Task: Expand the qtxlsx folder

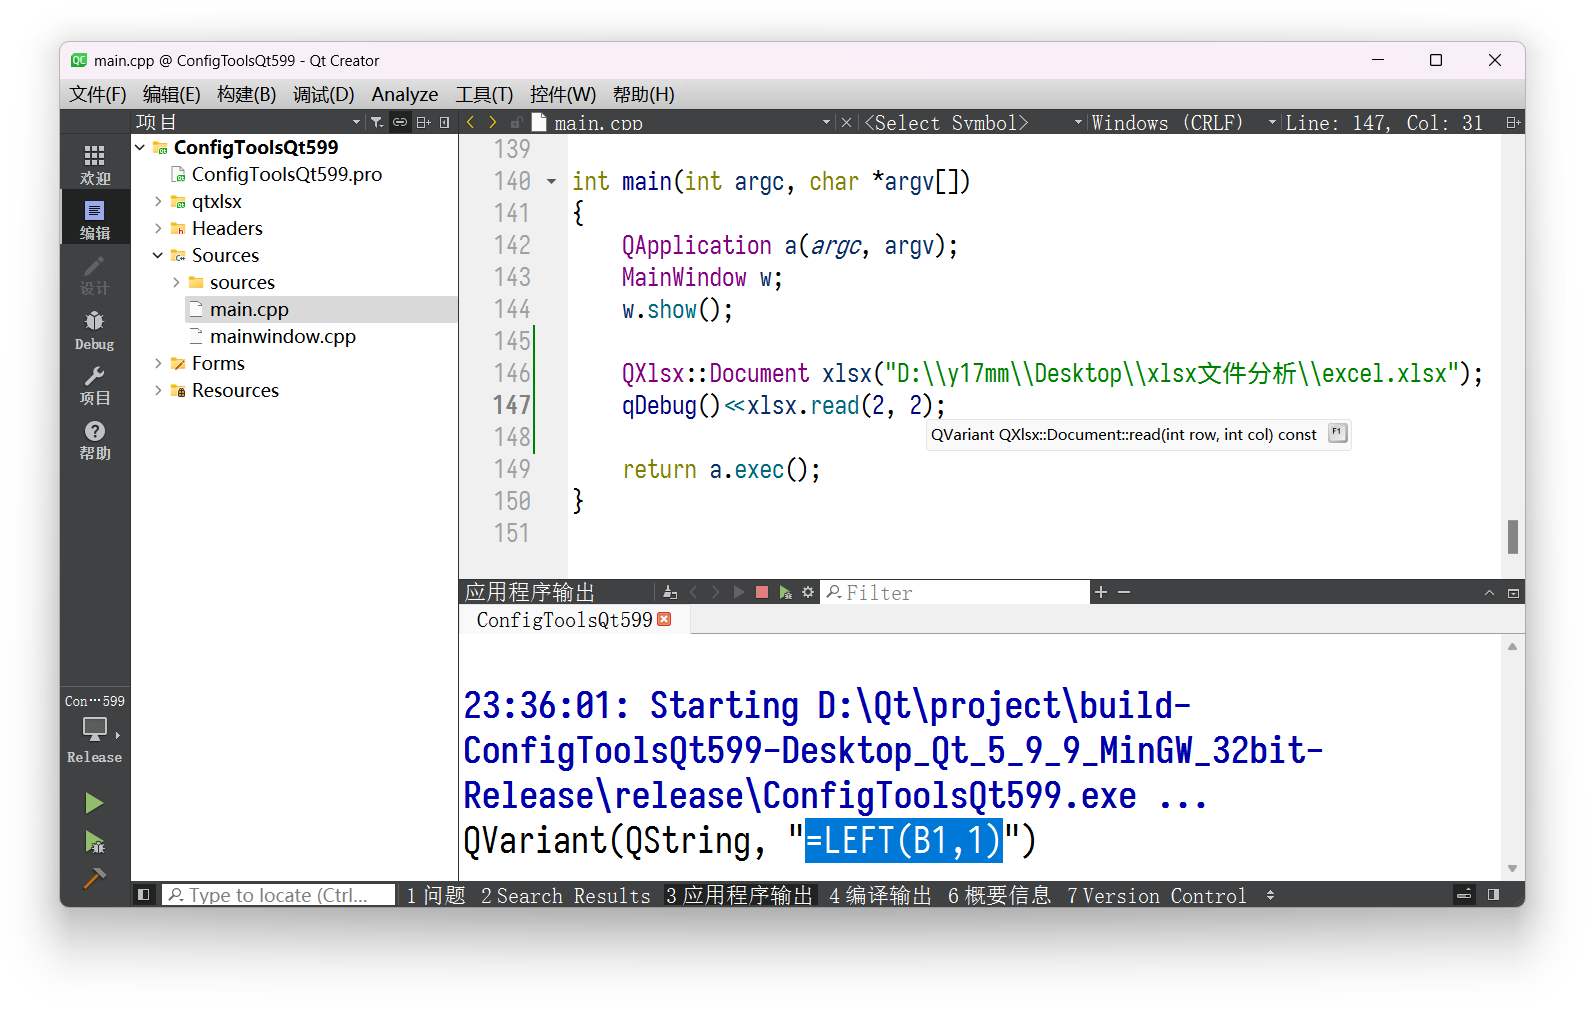Action: 158,201
